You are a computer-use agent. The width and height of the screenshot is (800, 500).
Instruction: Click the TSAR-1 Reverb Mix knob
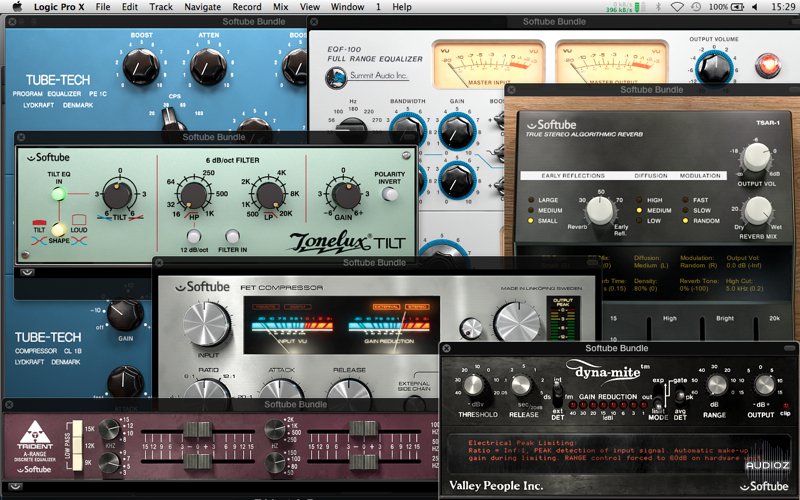coord(757,212)
